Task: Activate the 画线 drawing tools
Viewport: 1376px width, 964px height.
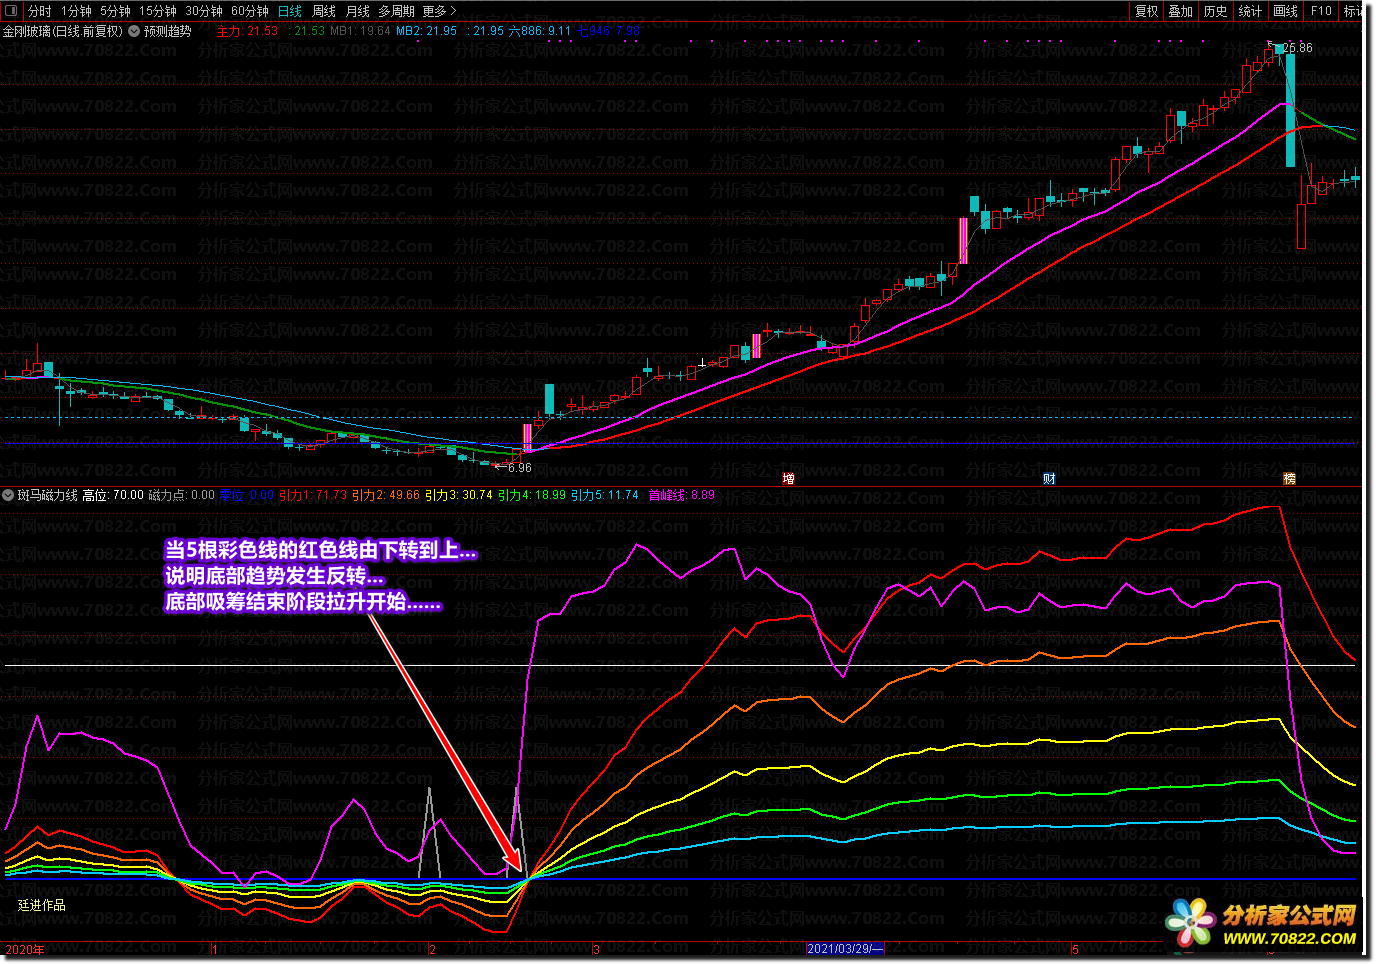Action: coord(1286,11)
